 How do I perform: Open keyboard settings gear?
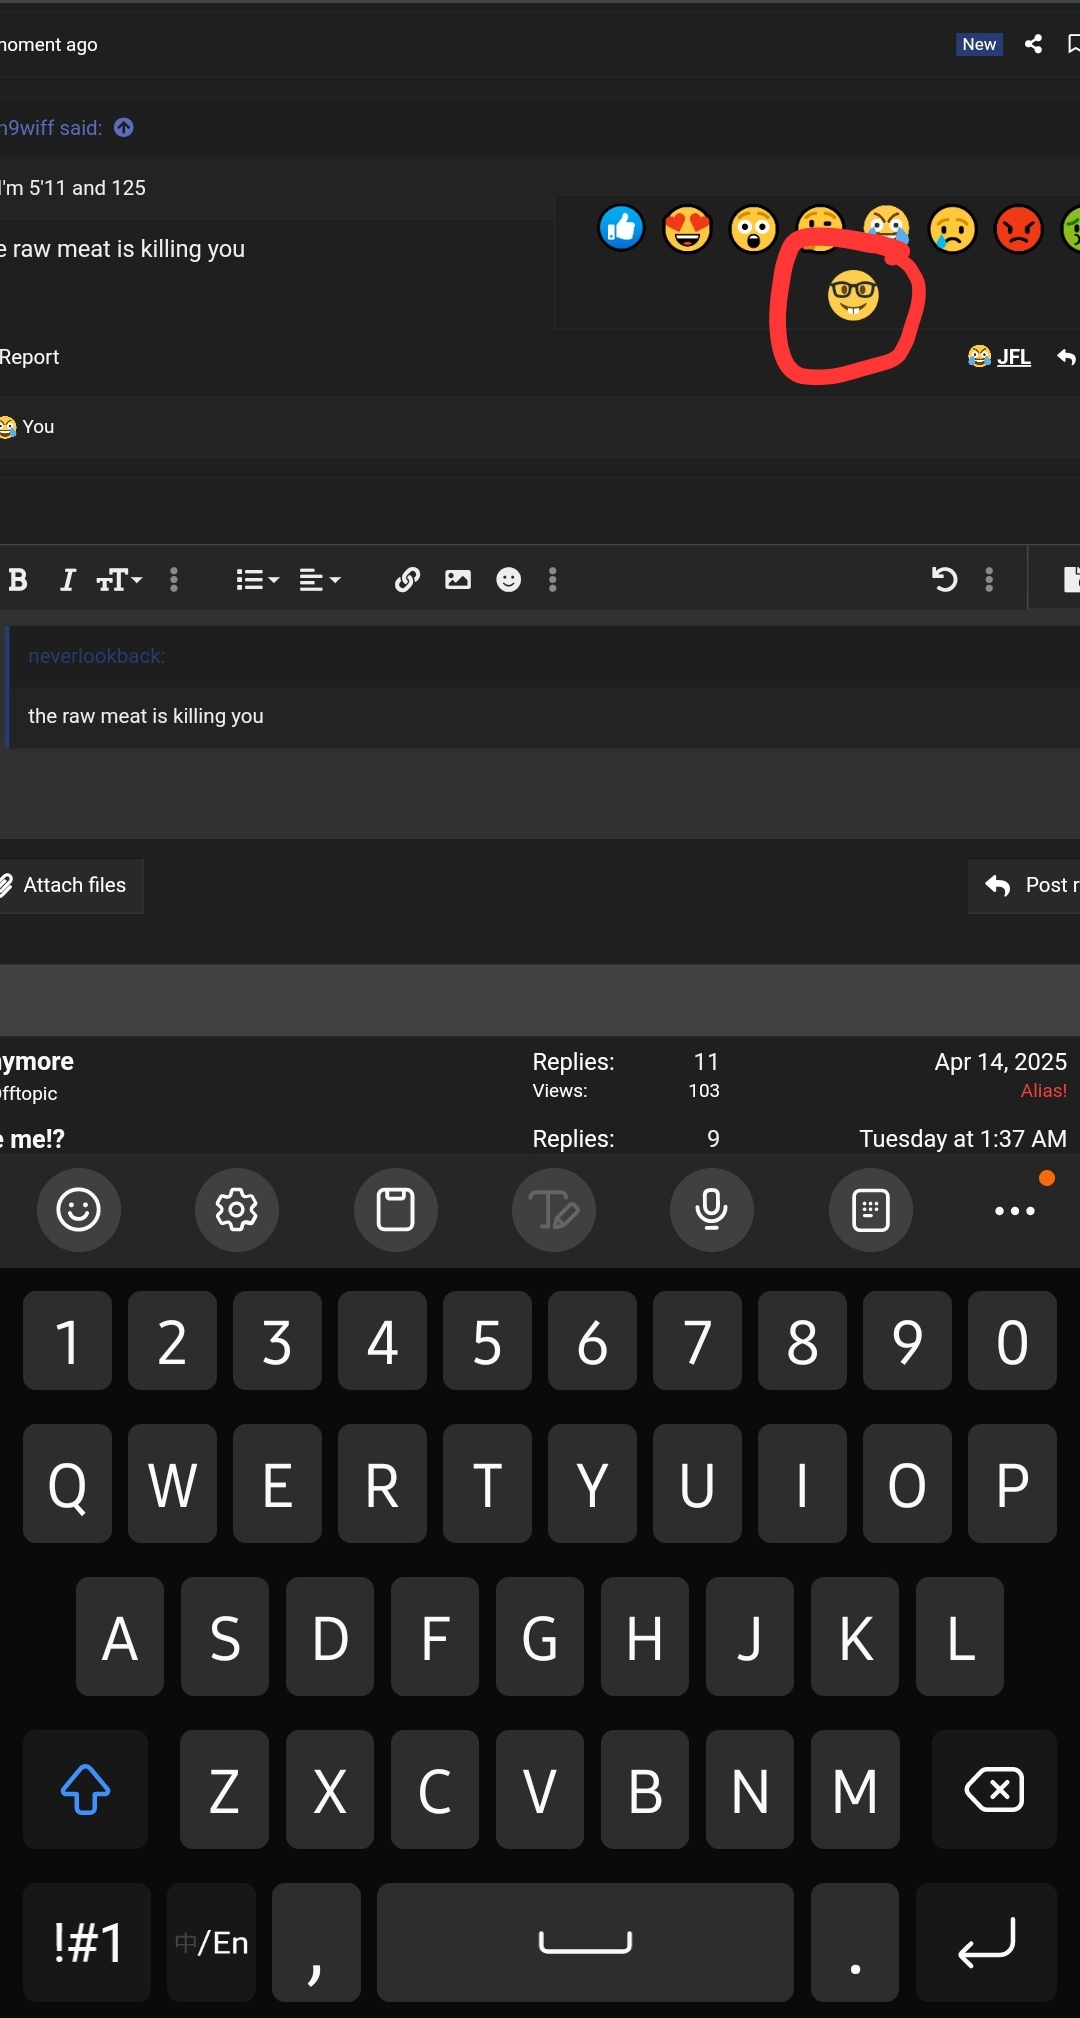[x=237, y=1210]
